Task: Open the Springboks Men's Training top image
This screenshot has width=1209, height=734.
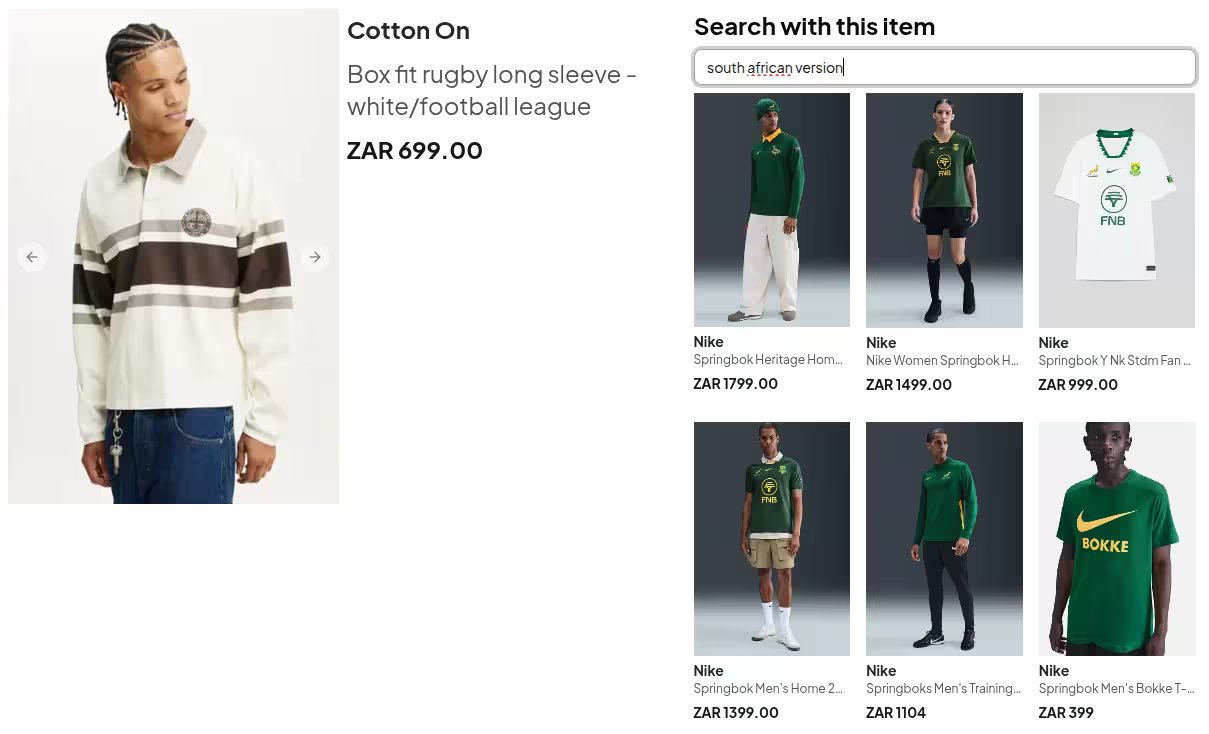Action: coord(944,538)
